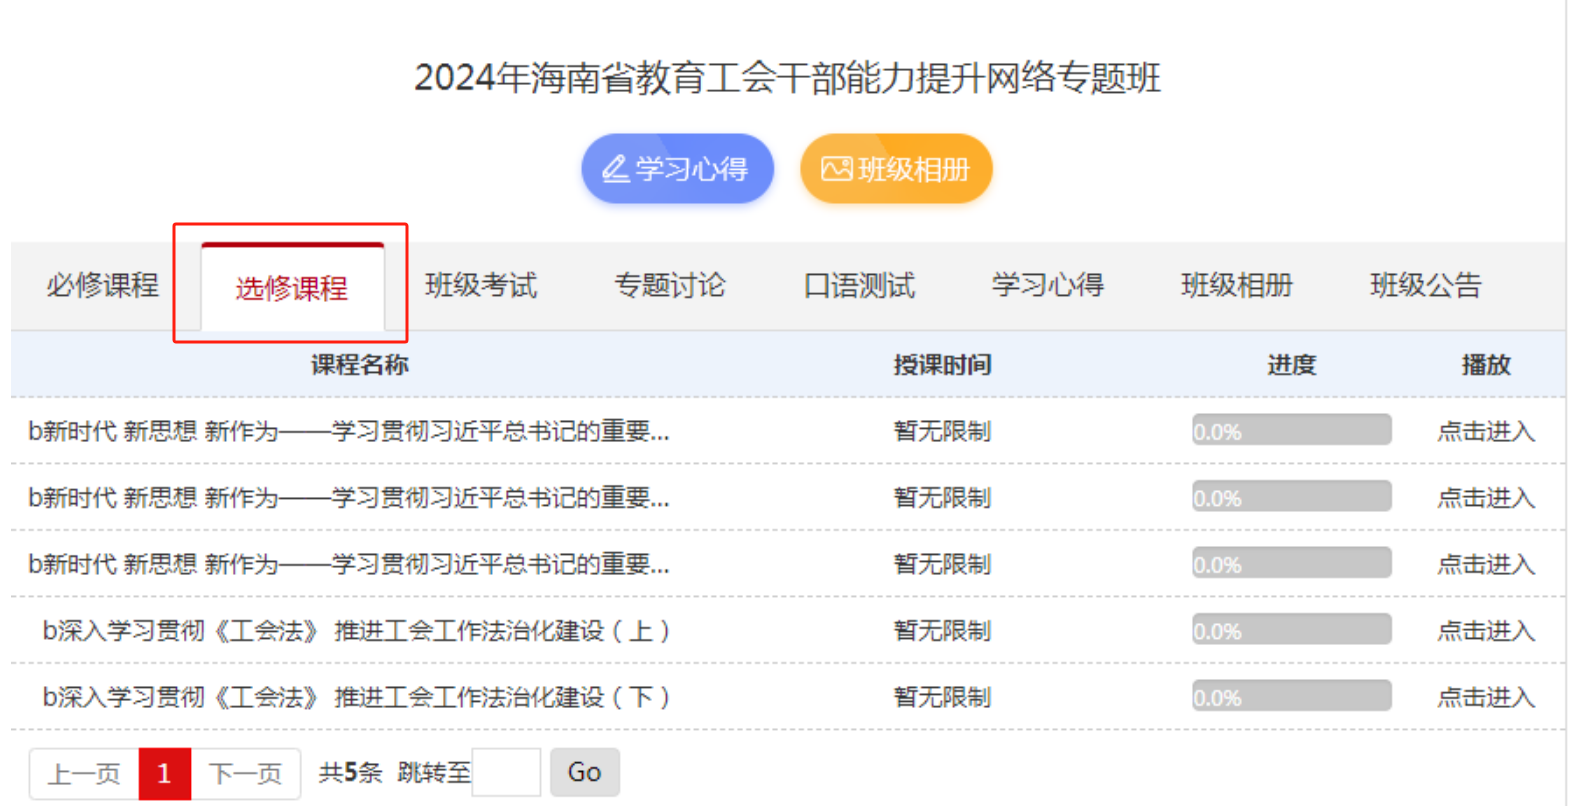Viewport: 1583px width, 806px height.
Task: Select the 选修课程 tab
Action: pyautogui.click(x=291, y=288)
